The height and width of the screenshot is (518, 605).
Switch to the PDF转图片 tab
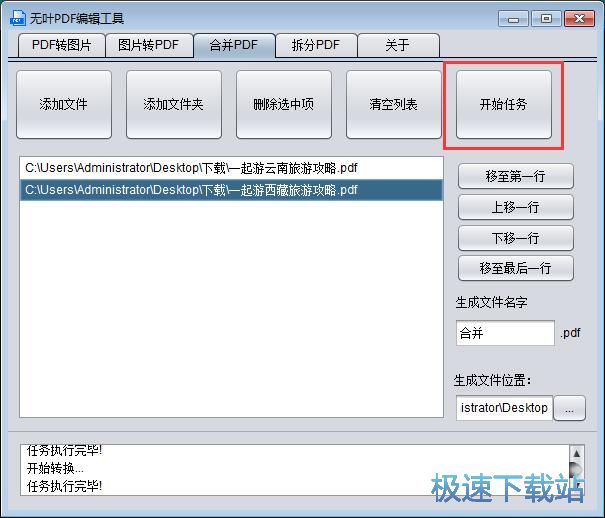[x=62, y=46]
